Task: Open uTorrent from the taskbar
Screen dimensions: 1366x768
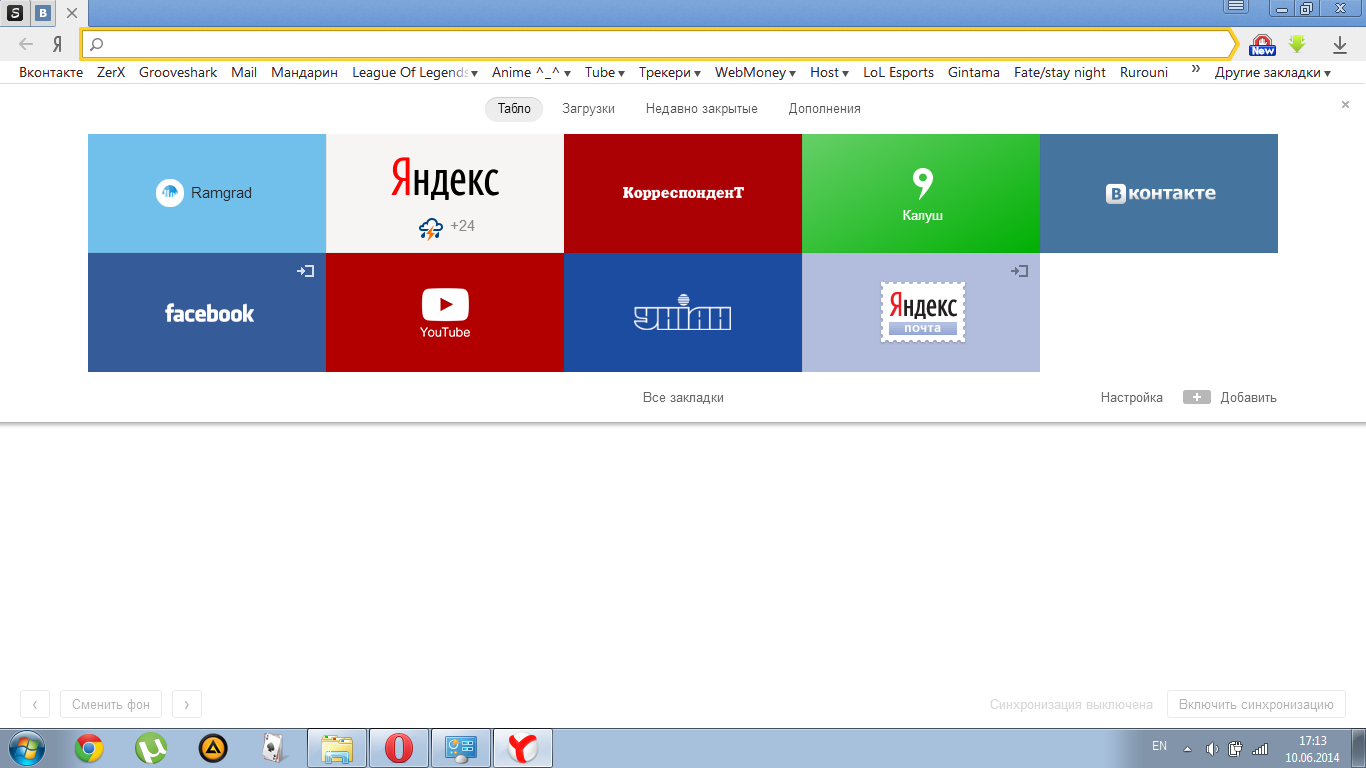Action: tap(151, 748)
